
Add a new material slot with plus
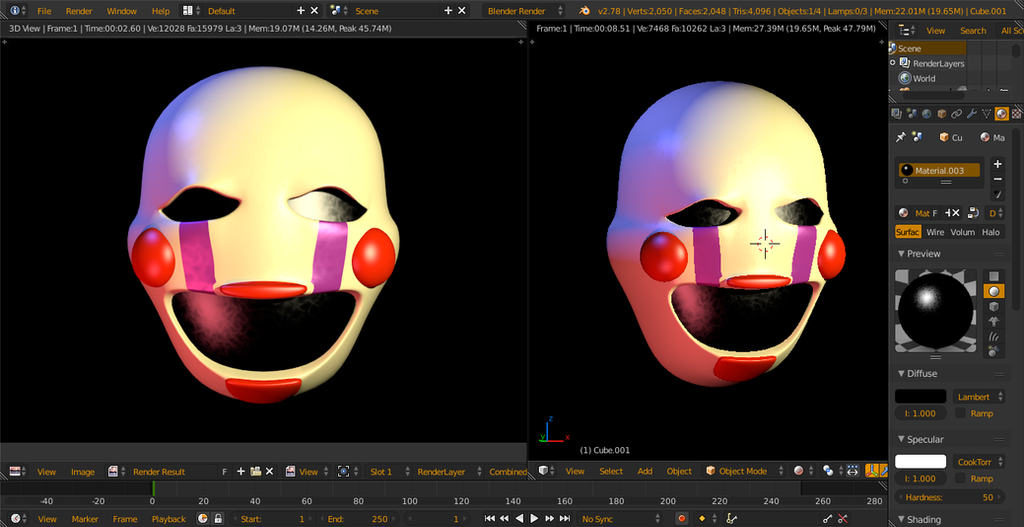(x=997, y=164)
